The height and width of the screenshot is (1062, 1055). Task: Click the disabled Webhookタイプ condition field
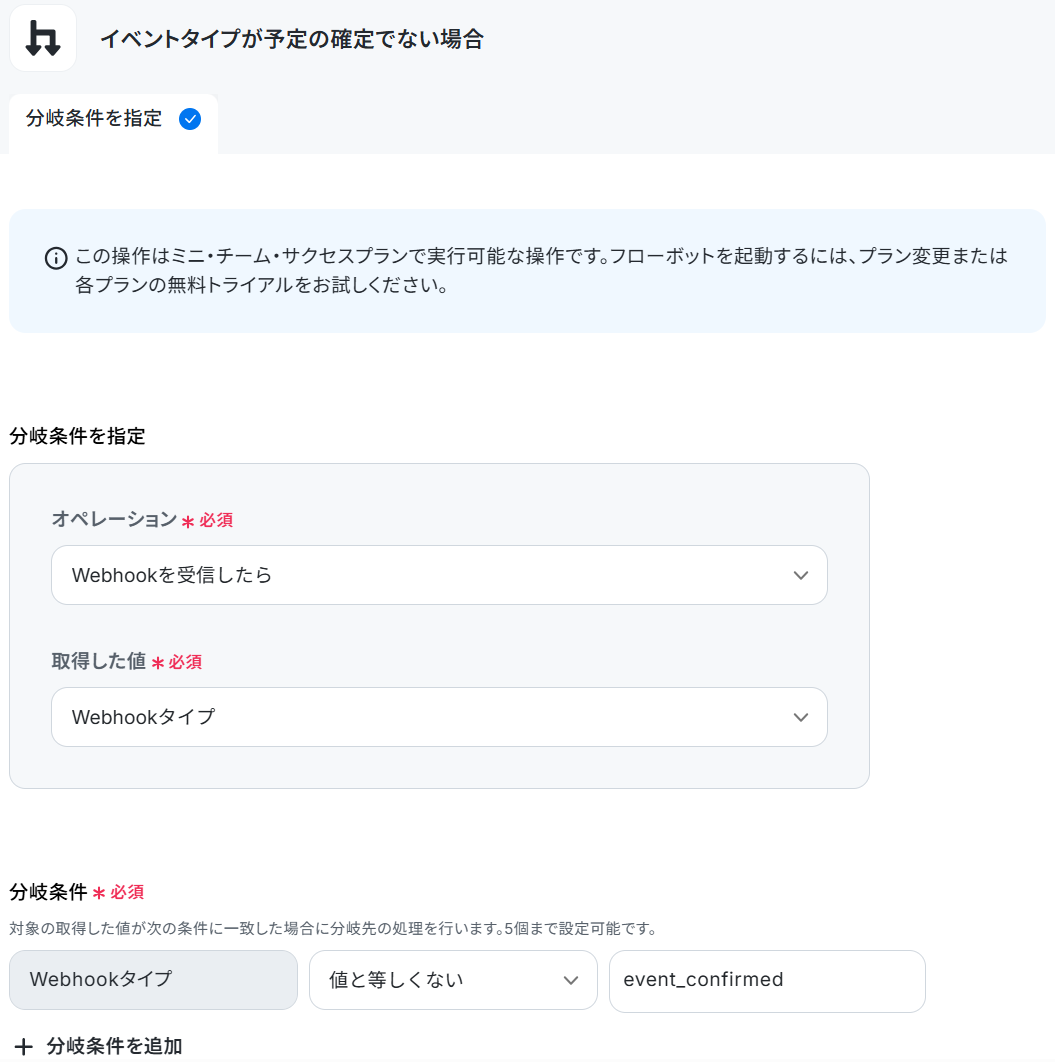point(153,980)
